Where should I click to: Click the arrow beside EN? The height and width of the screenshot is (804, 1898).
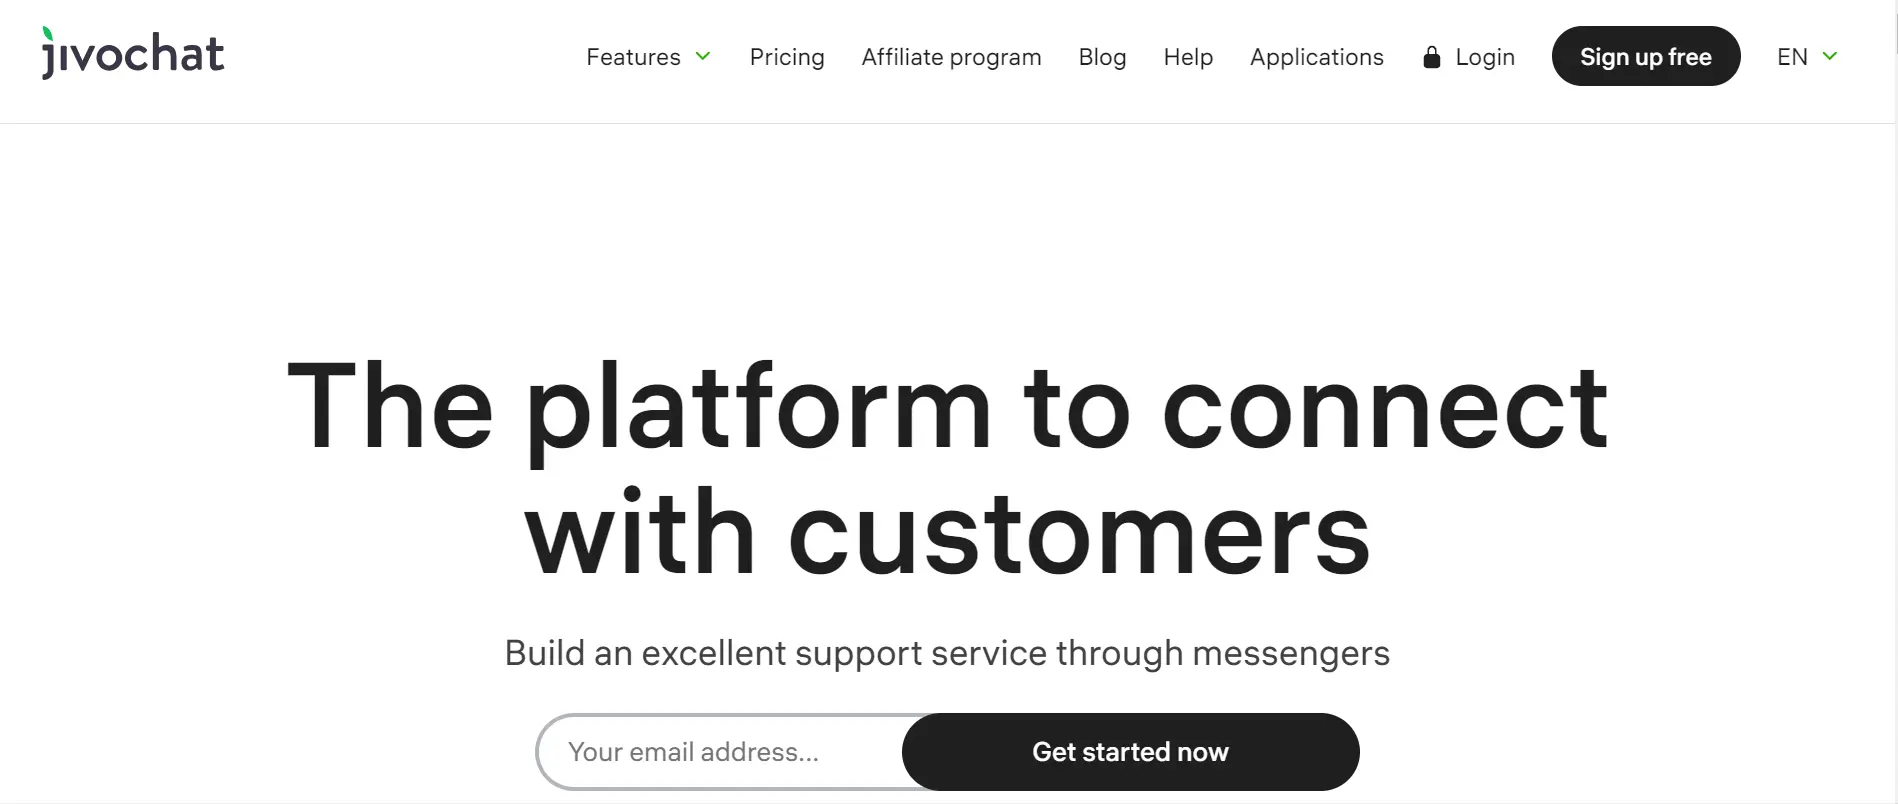point(1833,57)
